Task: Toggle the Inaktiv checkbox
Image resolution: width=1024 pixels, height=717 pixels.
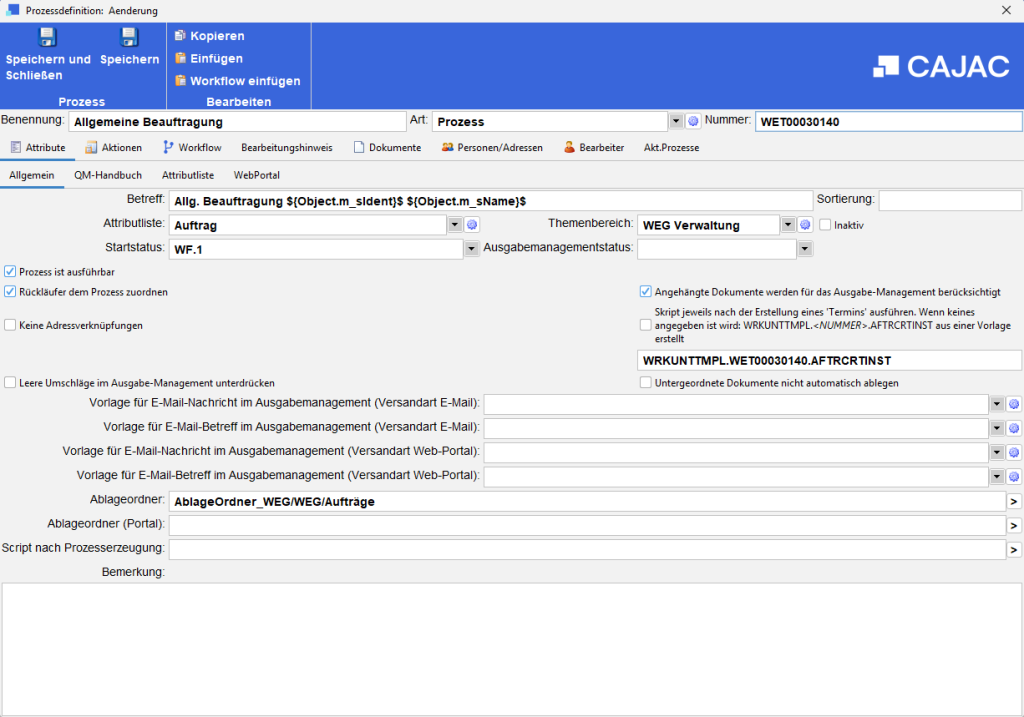Action: point(825,225)
